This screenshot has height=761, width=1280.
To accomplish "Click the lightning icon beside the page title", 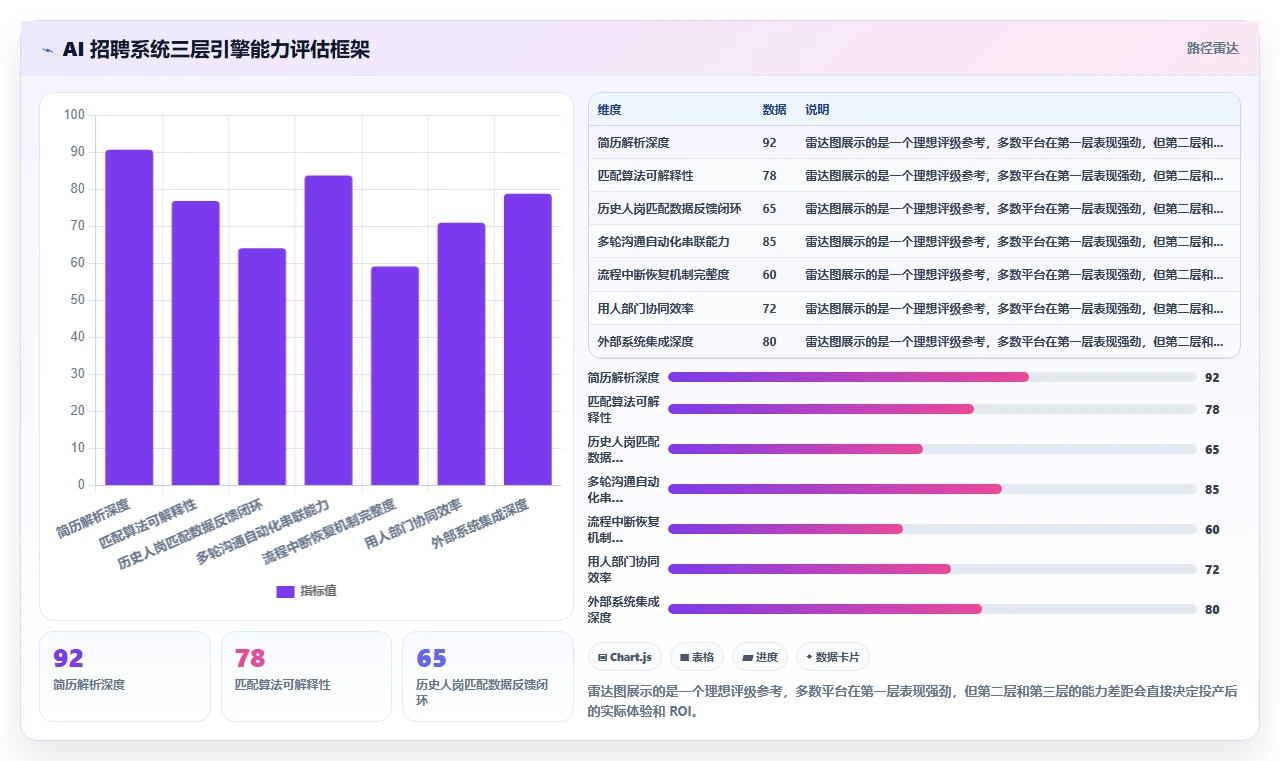I will click(x=48, y=49).
